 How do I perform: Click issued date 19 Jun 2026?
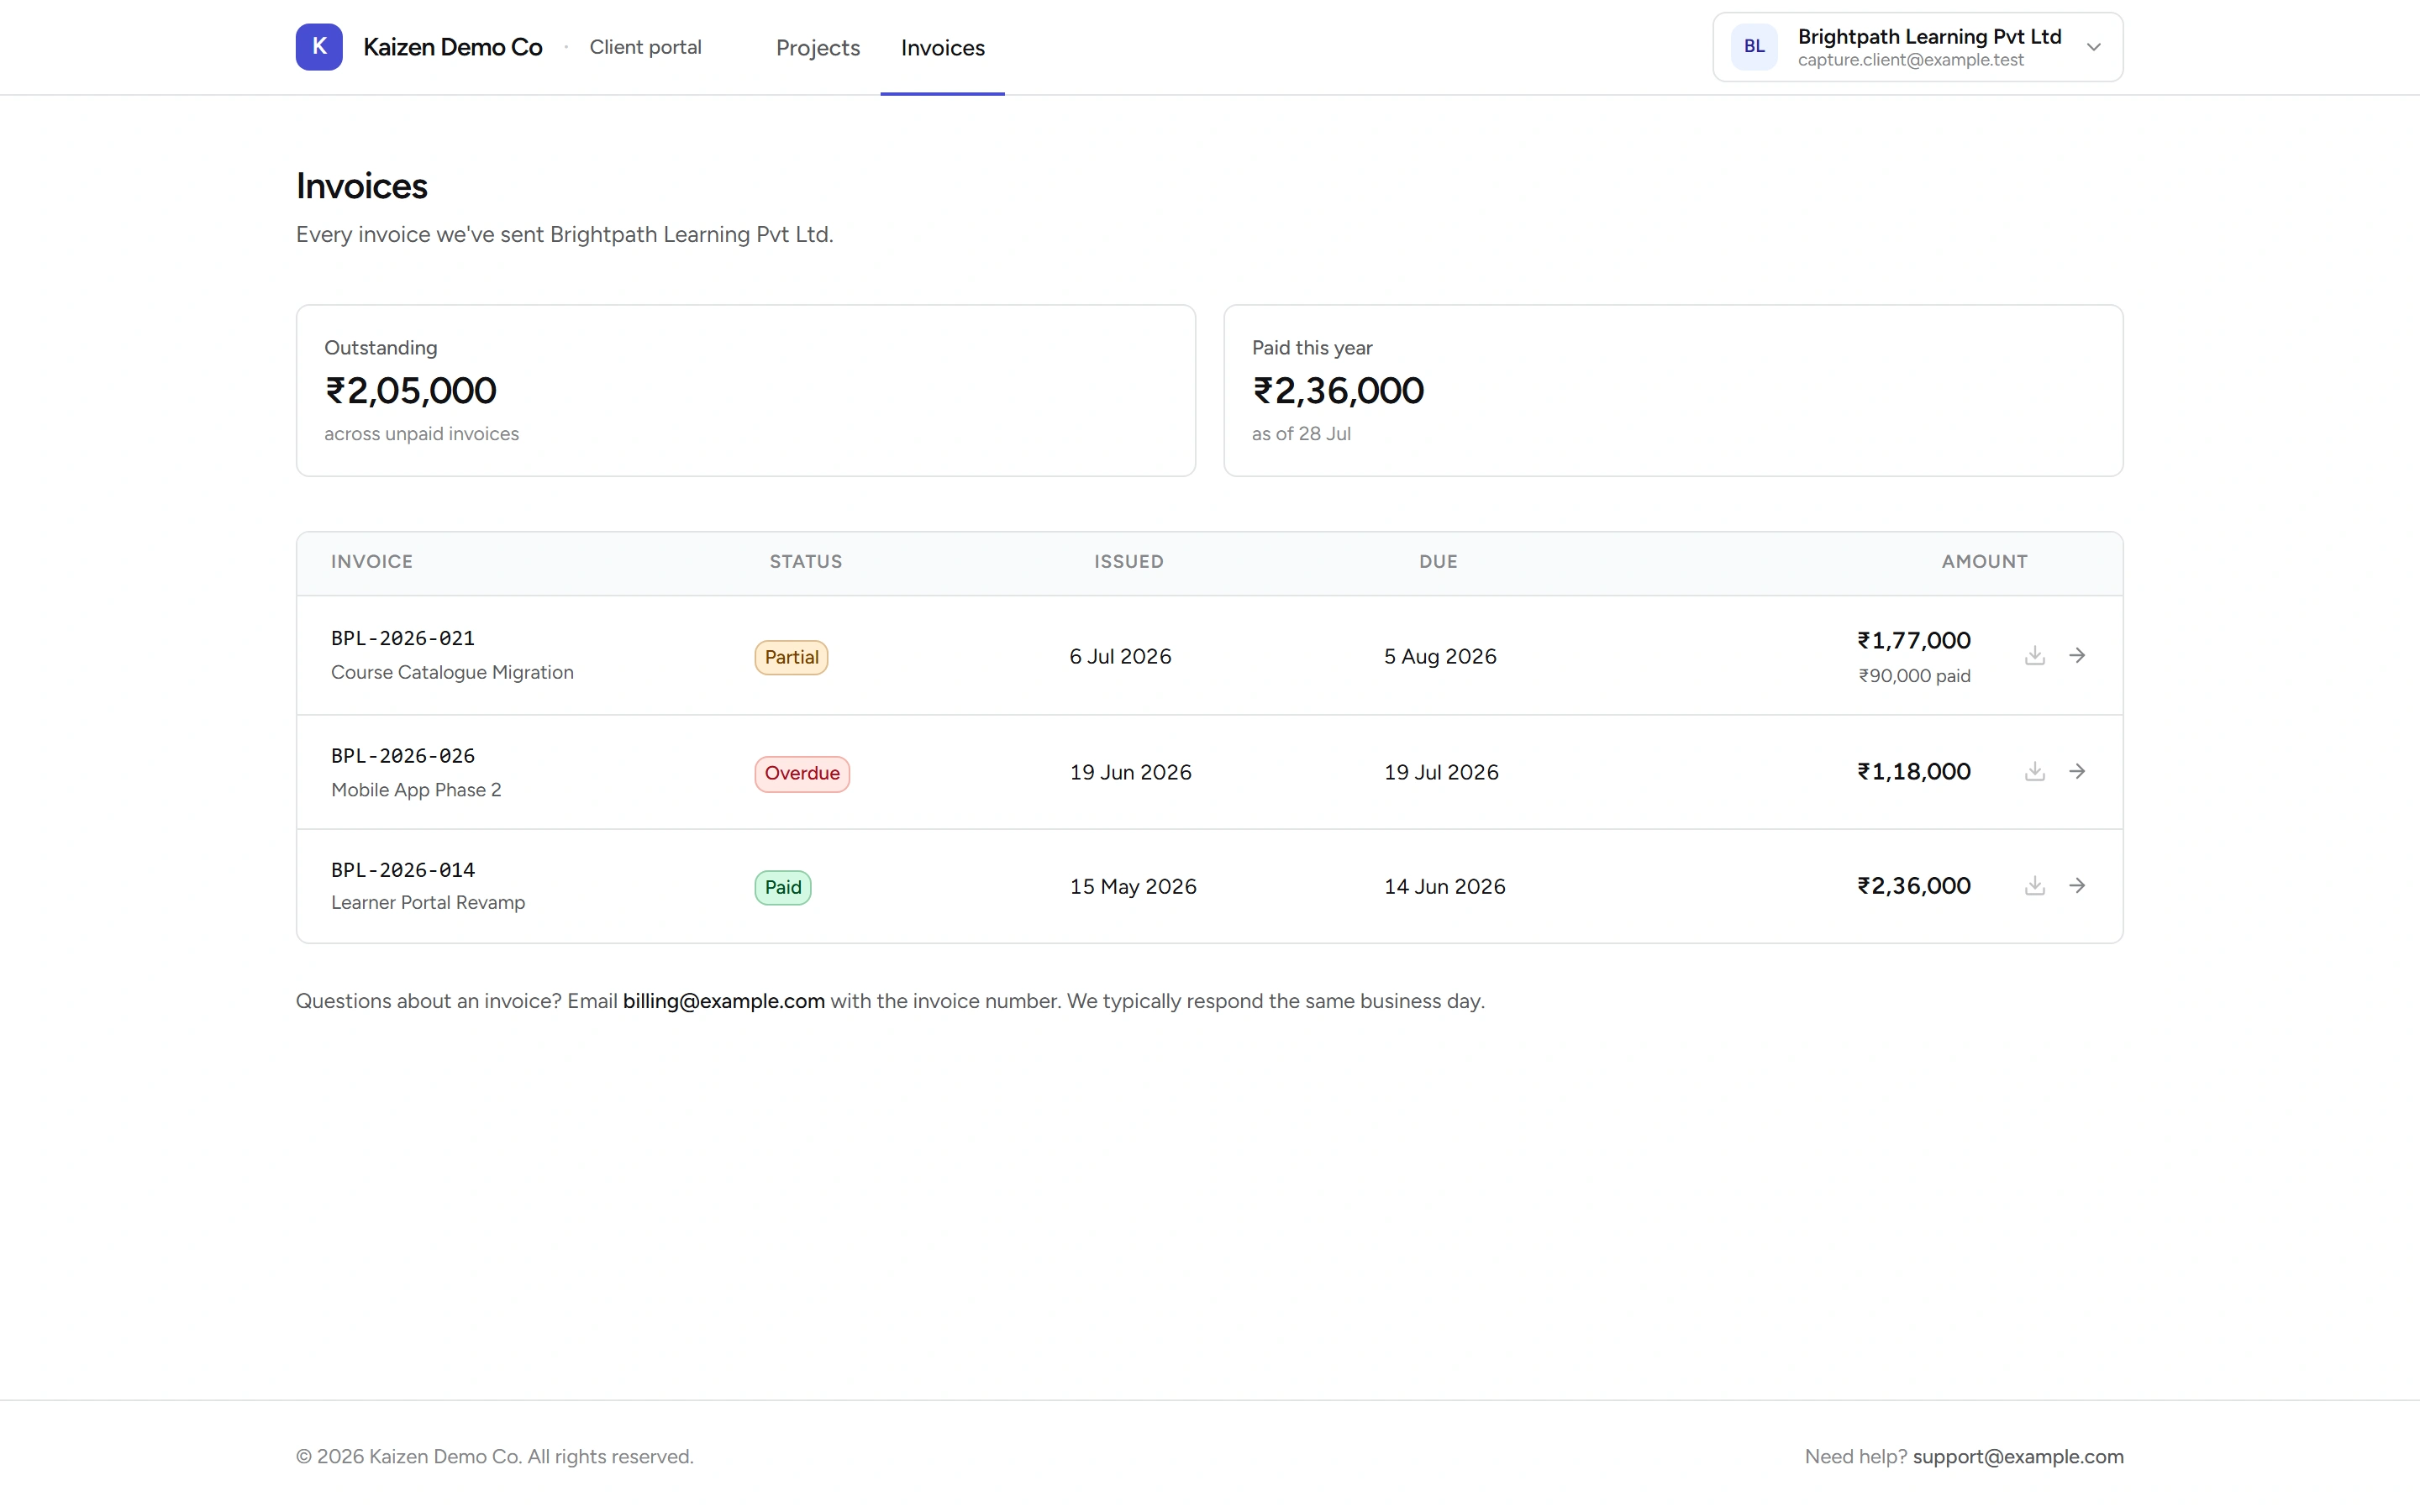(x=1130, y=773)
